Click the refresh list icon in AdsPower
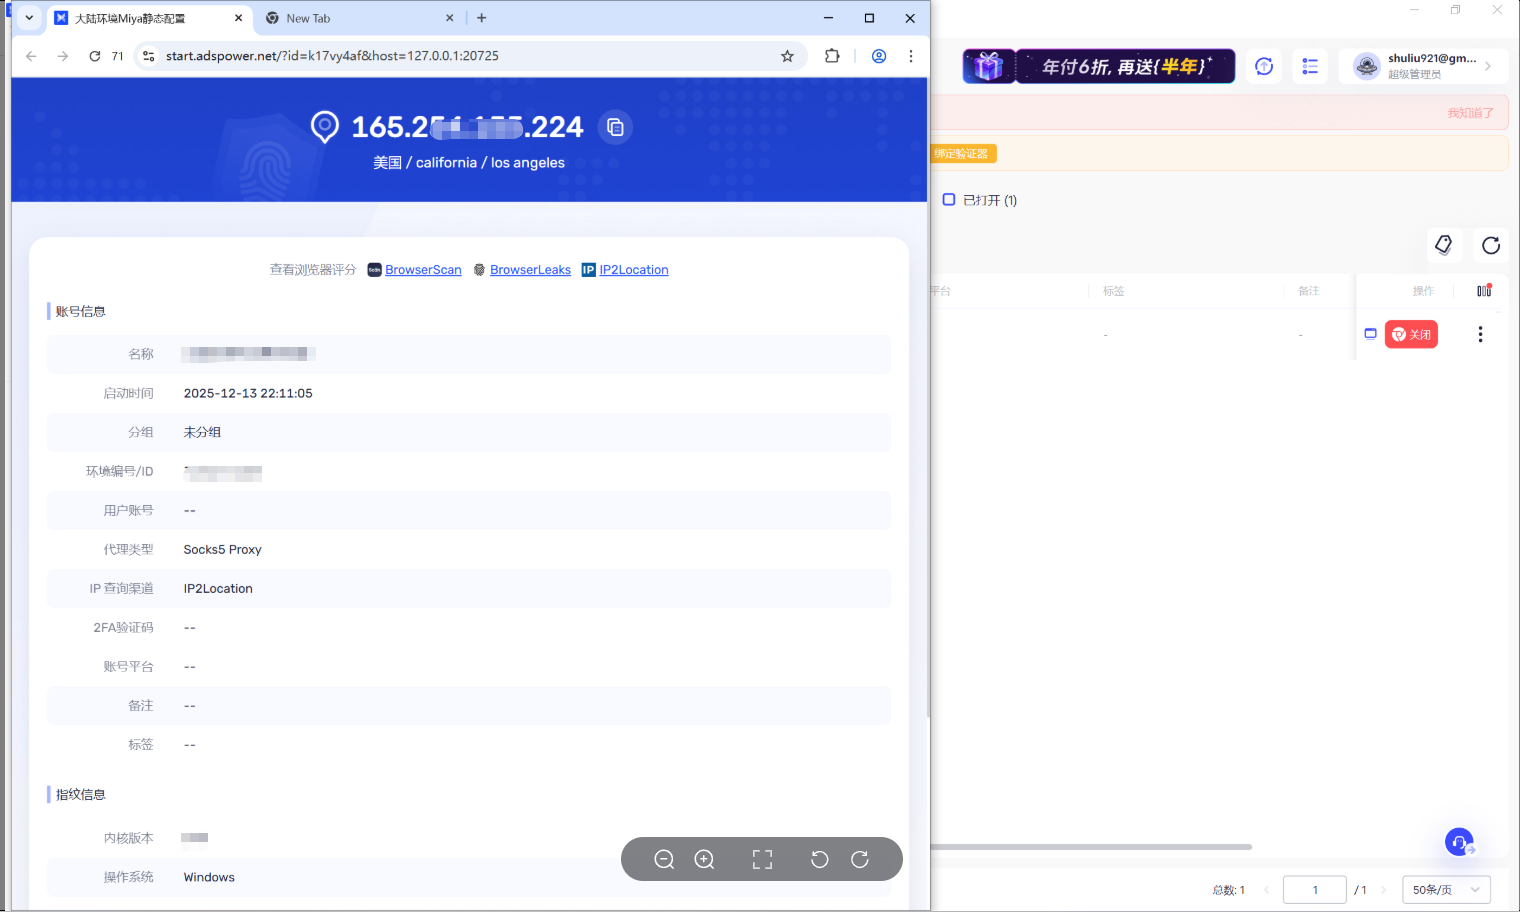The image size is (1520, 912). (1490, 245)
